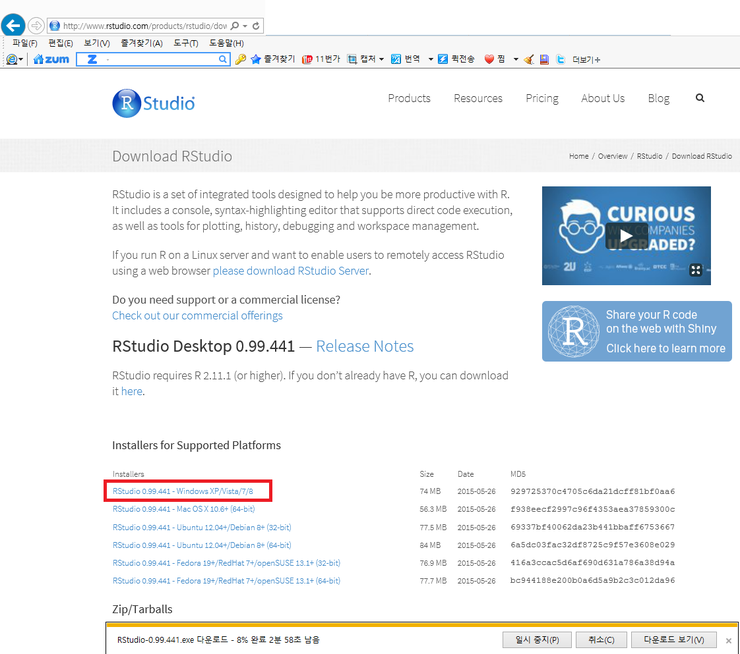740x654 pixels.
Task: Click the zum home icon in toolbar
Action: click(50, 60)
